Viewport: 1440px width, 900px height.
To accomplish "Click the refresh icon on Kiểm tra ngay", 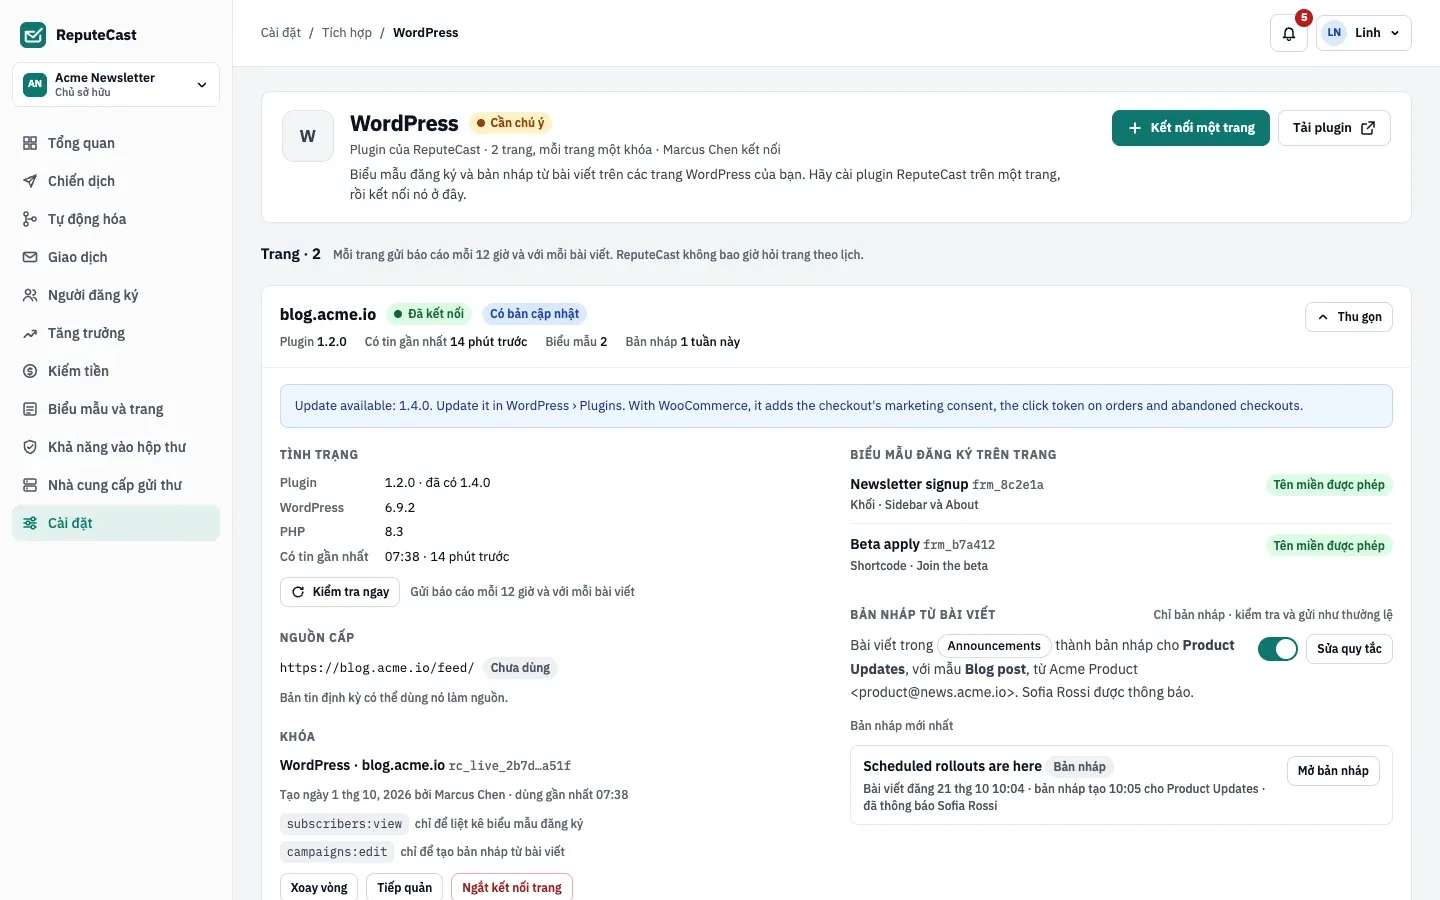I will 298,592.
